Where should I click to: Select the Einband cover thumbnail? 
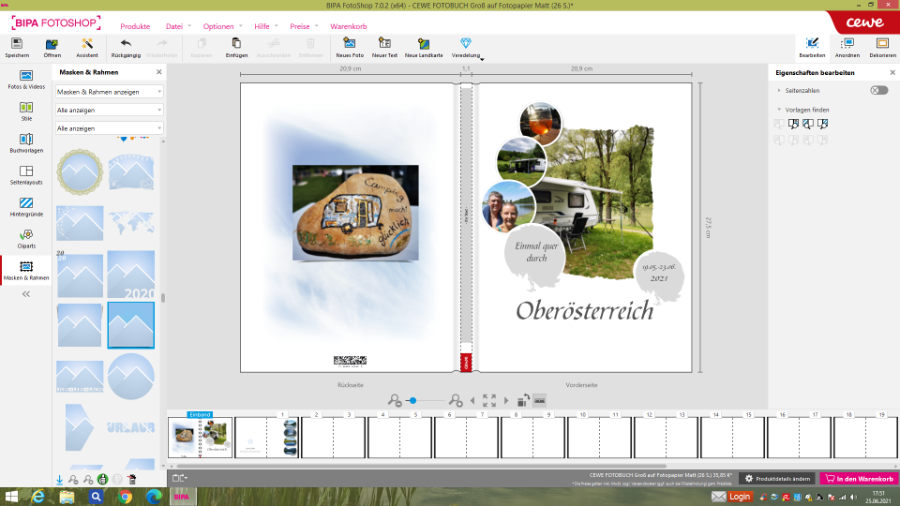200,436
